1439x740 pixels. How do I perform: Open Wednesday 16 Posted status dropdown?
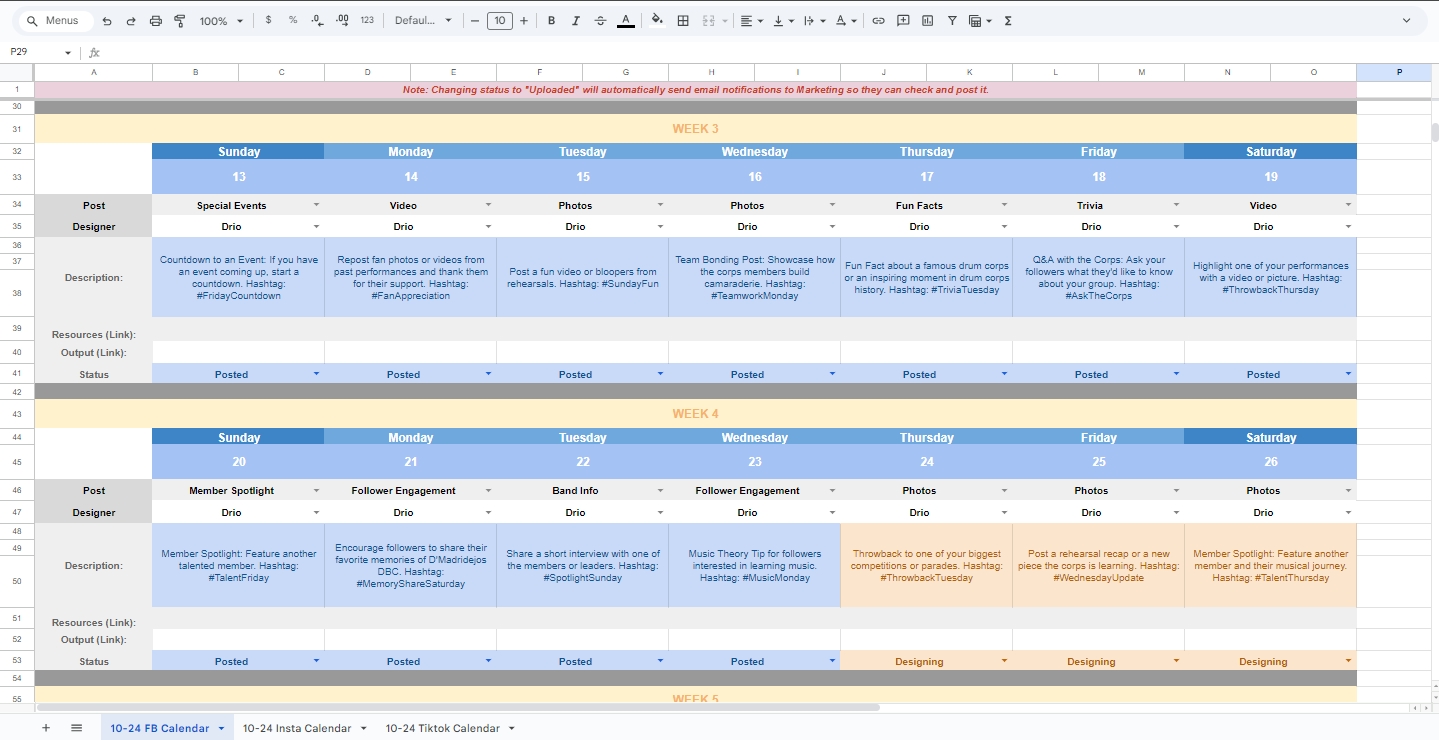[x=832, y=374]
